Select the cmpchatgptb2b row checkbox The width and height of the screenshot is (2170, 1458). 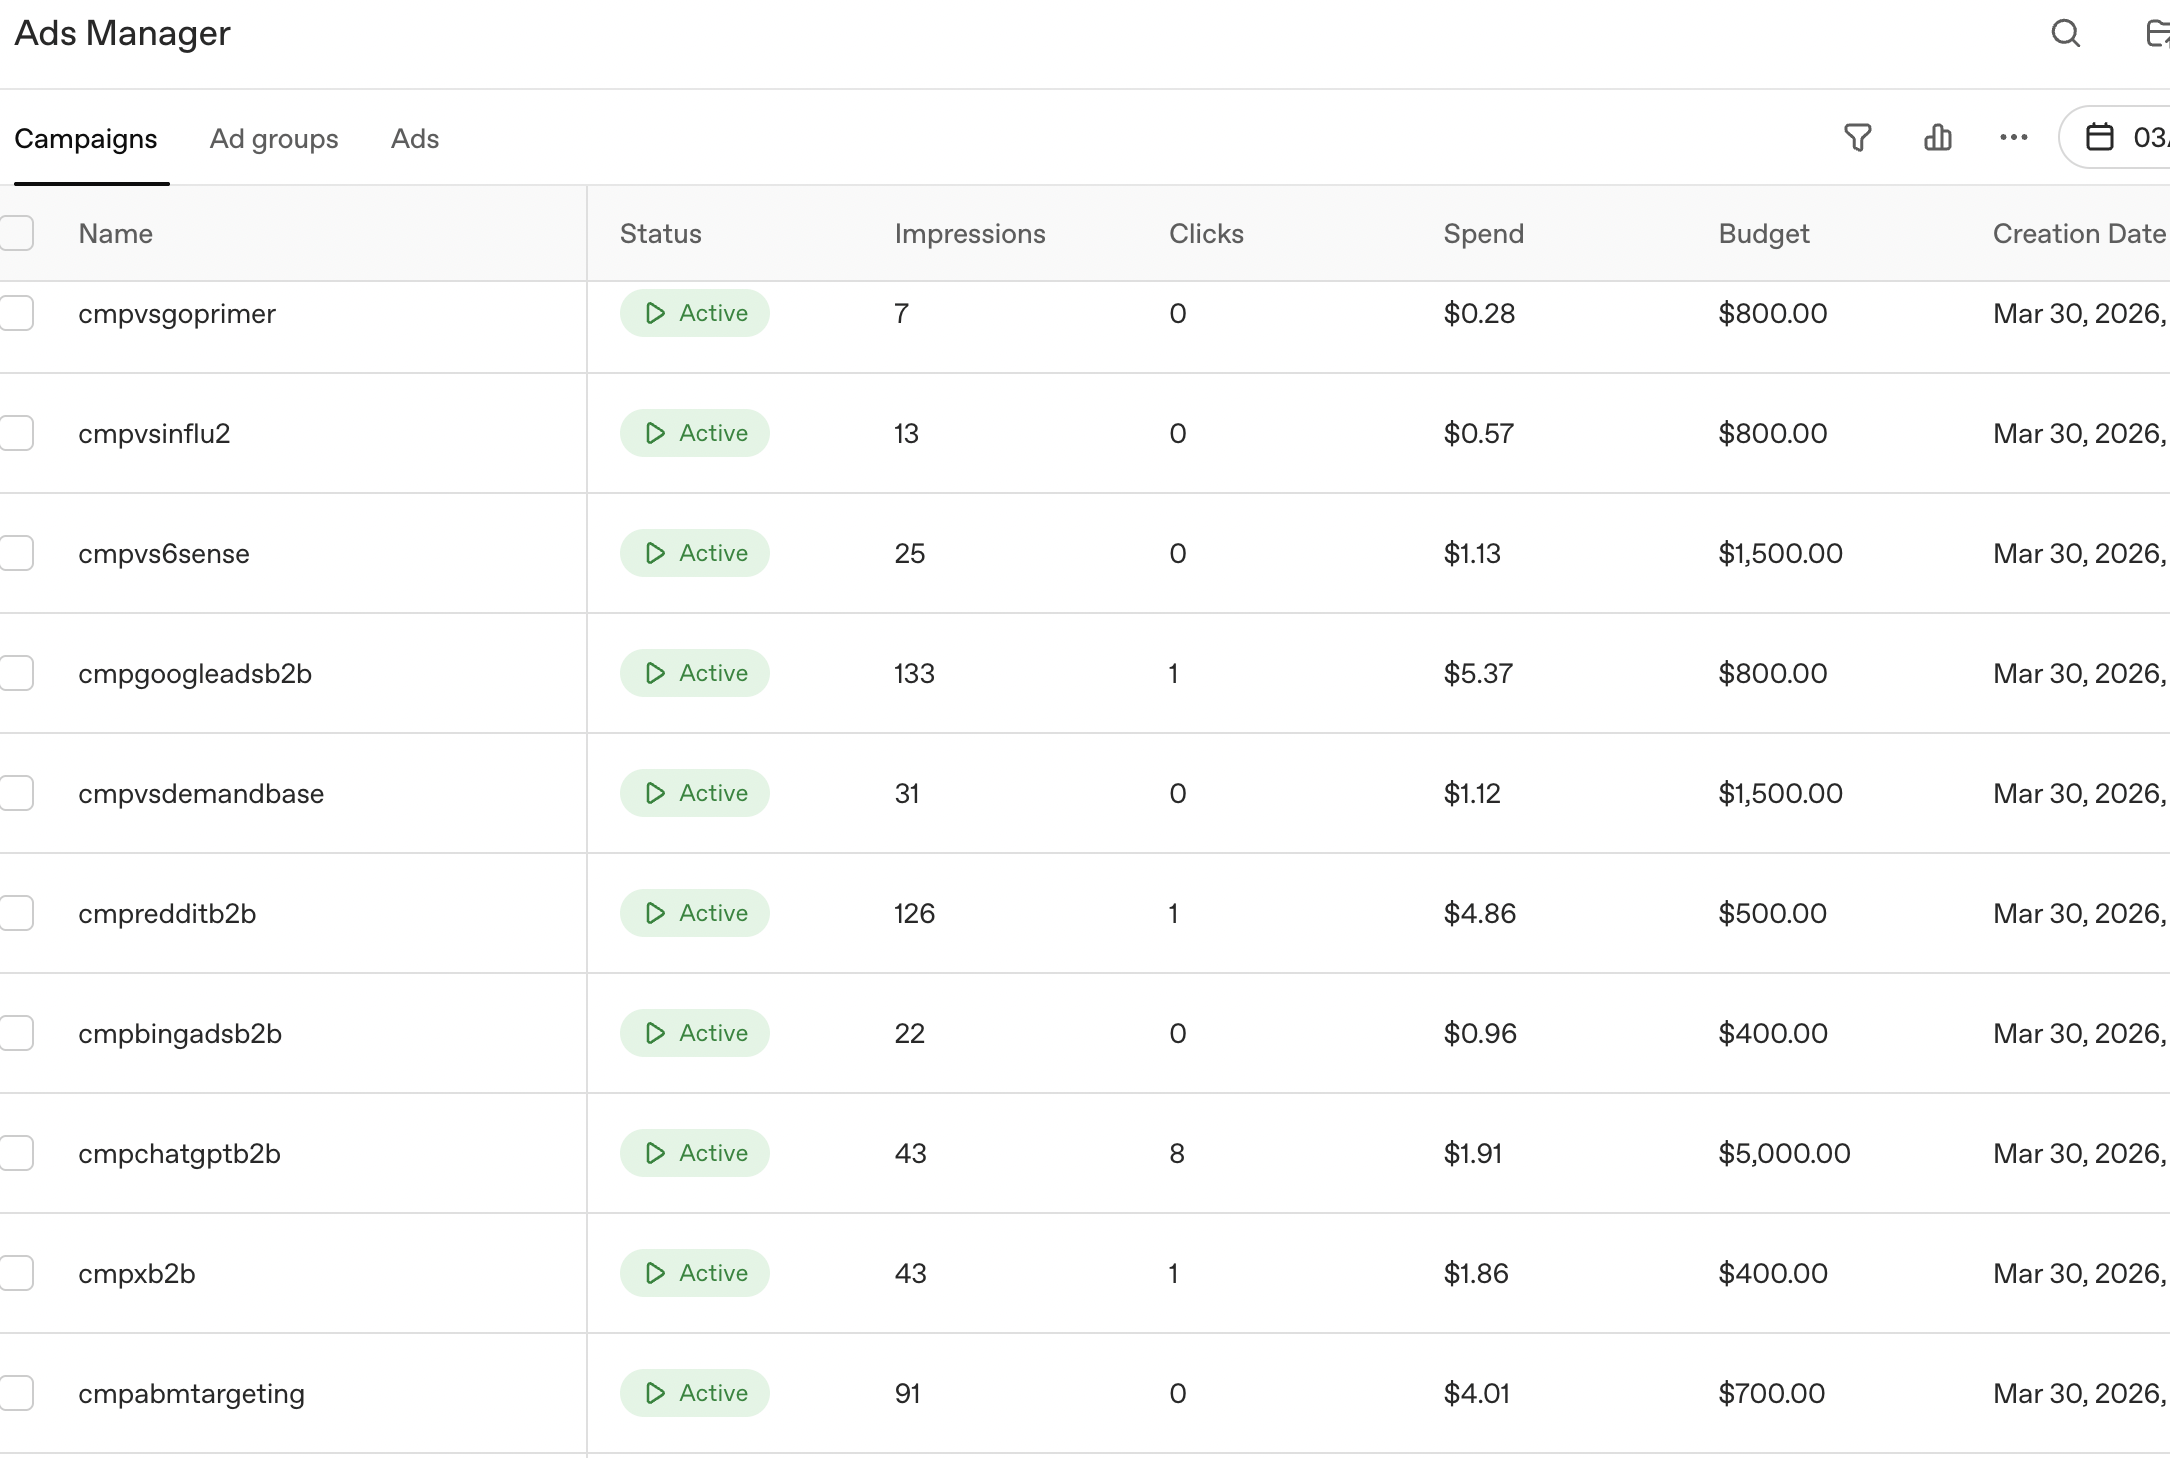17,1153
